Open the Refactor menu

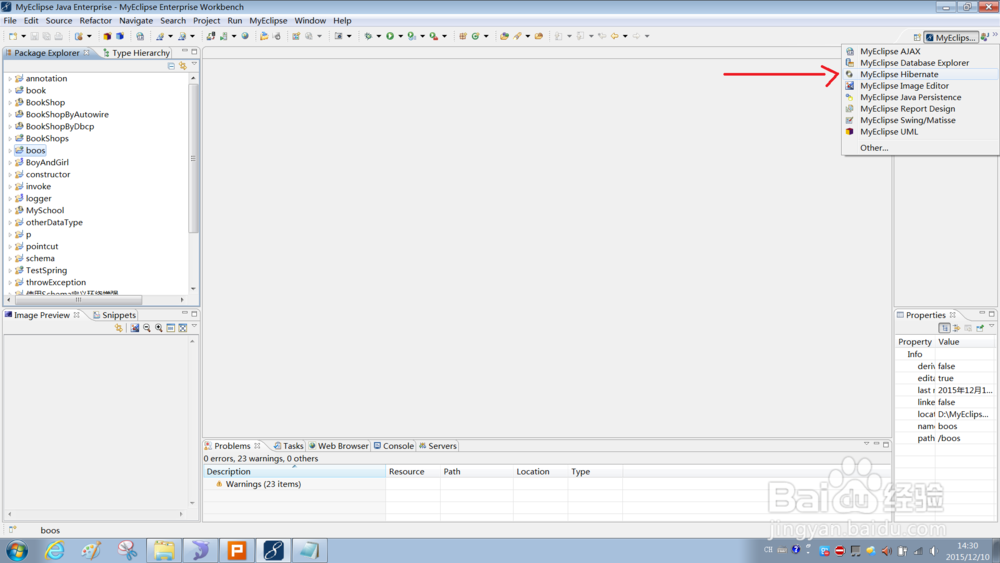tap(96, 20)
